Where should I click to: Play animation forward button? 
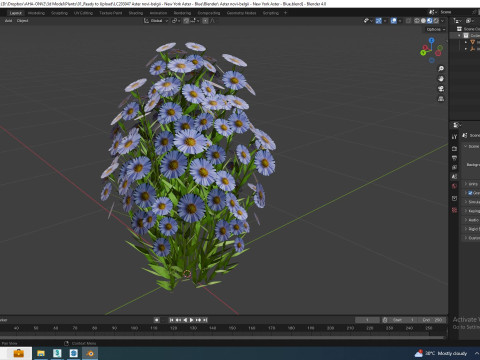192,320
